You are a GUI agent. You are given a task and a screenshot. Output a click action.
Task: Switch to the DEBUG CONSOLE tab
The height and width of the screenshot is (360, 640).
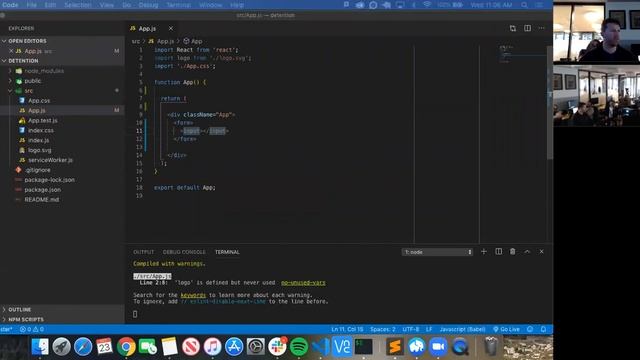click(184, 252)
